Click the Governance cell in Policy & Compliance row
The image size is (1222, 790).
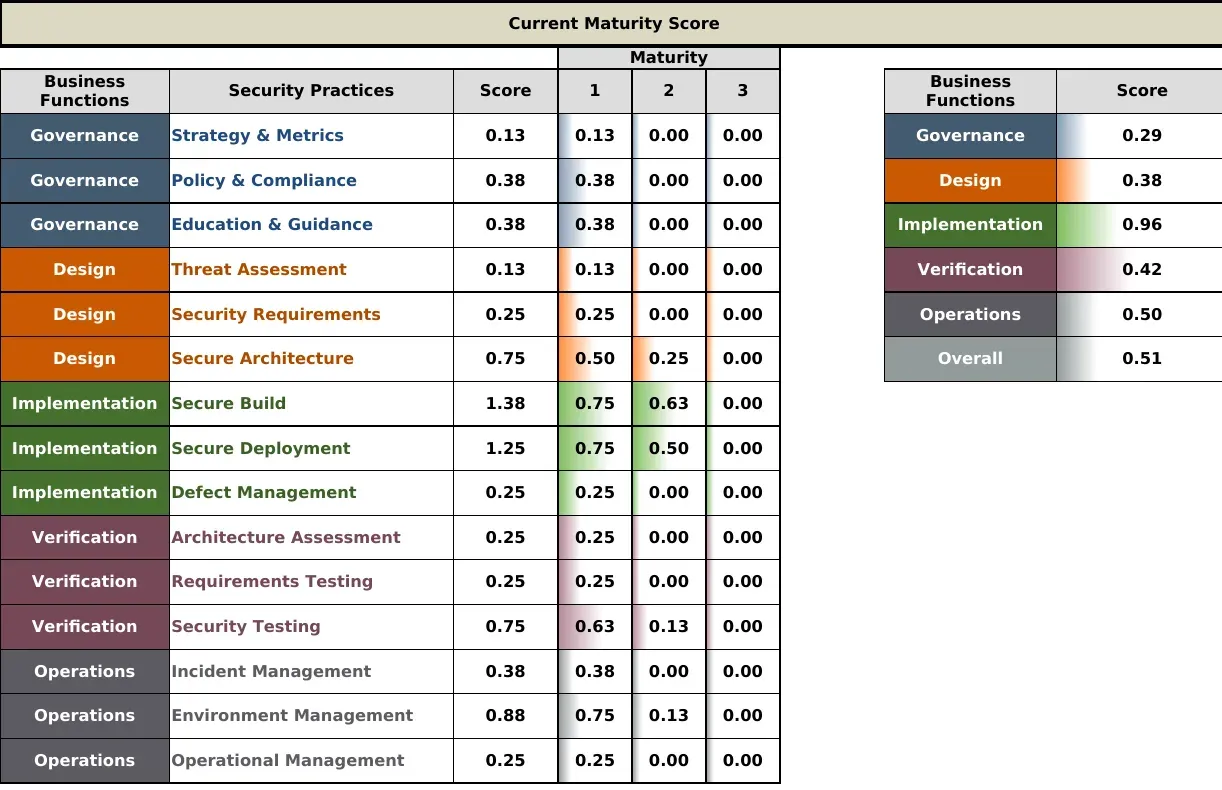coord(85,181)
